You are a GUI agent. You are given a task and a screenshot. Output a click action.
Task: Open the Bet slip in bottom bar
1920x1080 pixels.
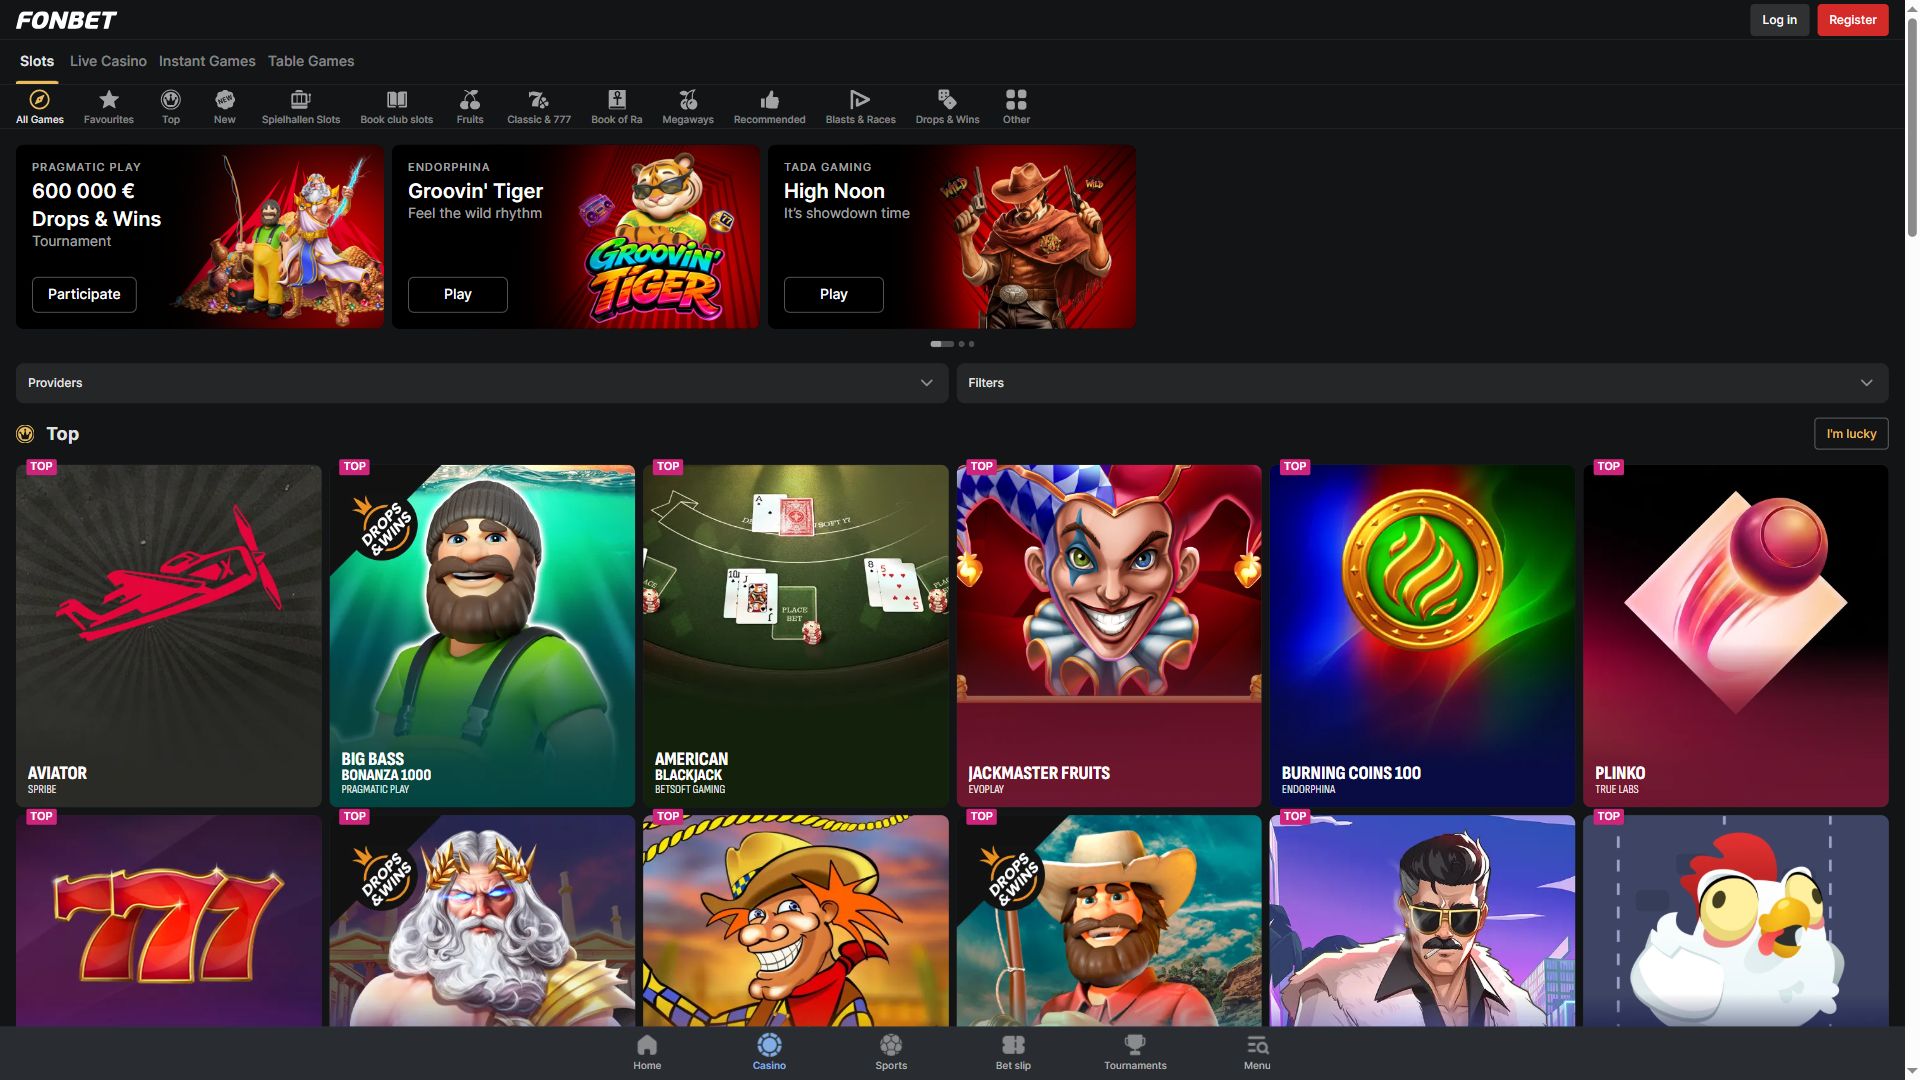tap(1013, 1052)
